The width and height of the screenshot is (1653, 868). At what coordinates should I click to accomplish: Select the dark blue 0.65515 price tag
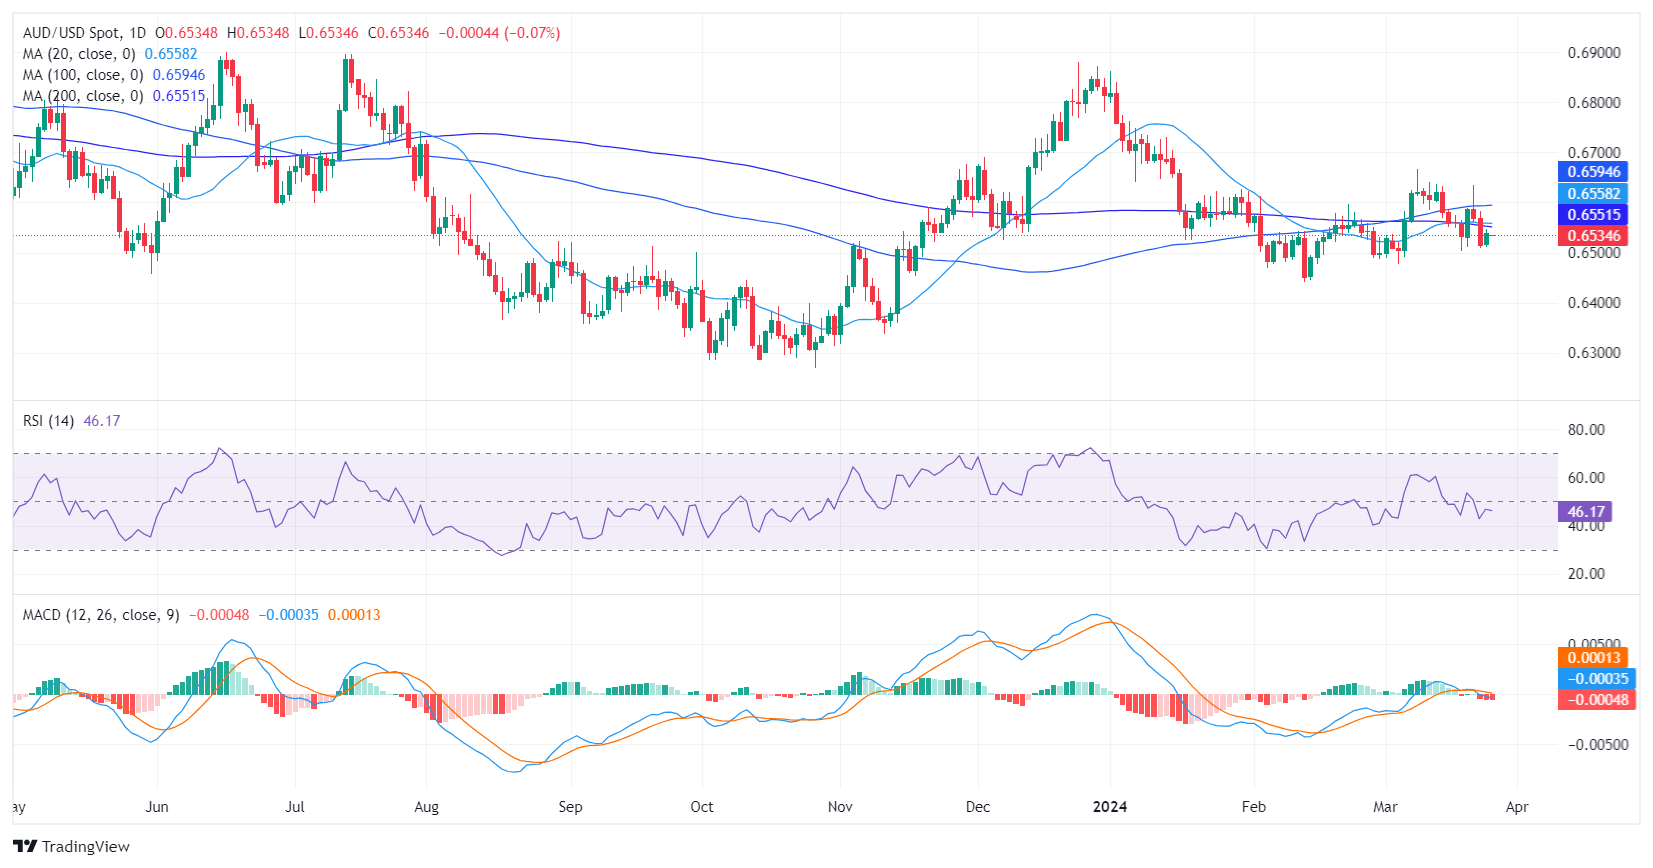point(1593,215)
